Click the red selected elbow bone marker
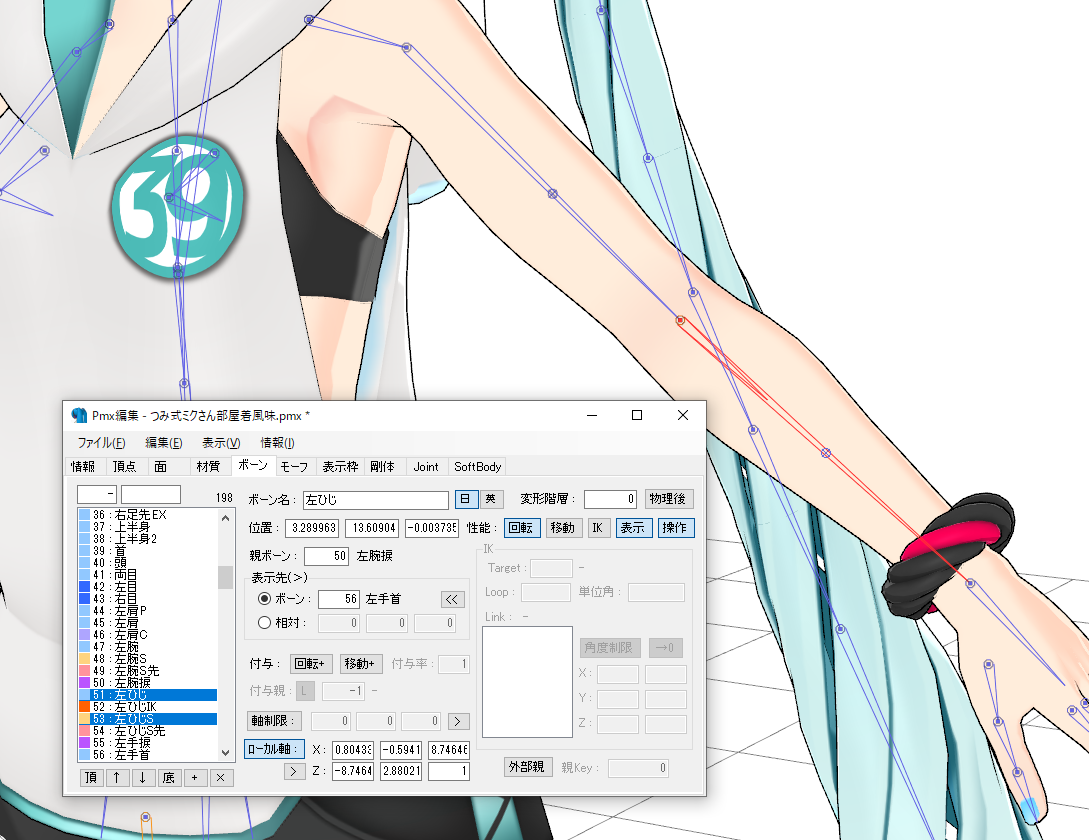This screenshot has width=1089, height=840. [x=681, y=320]
